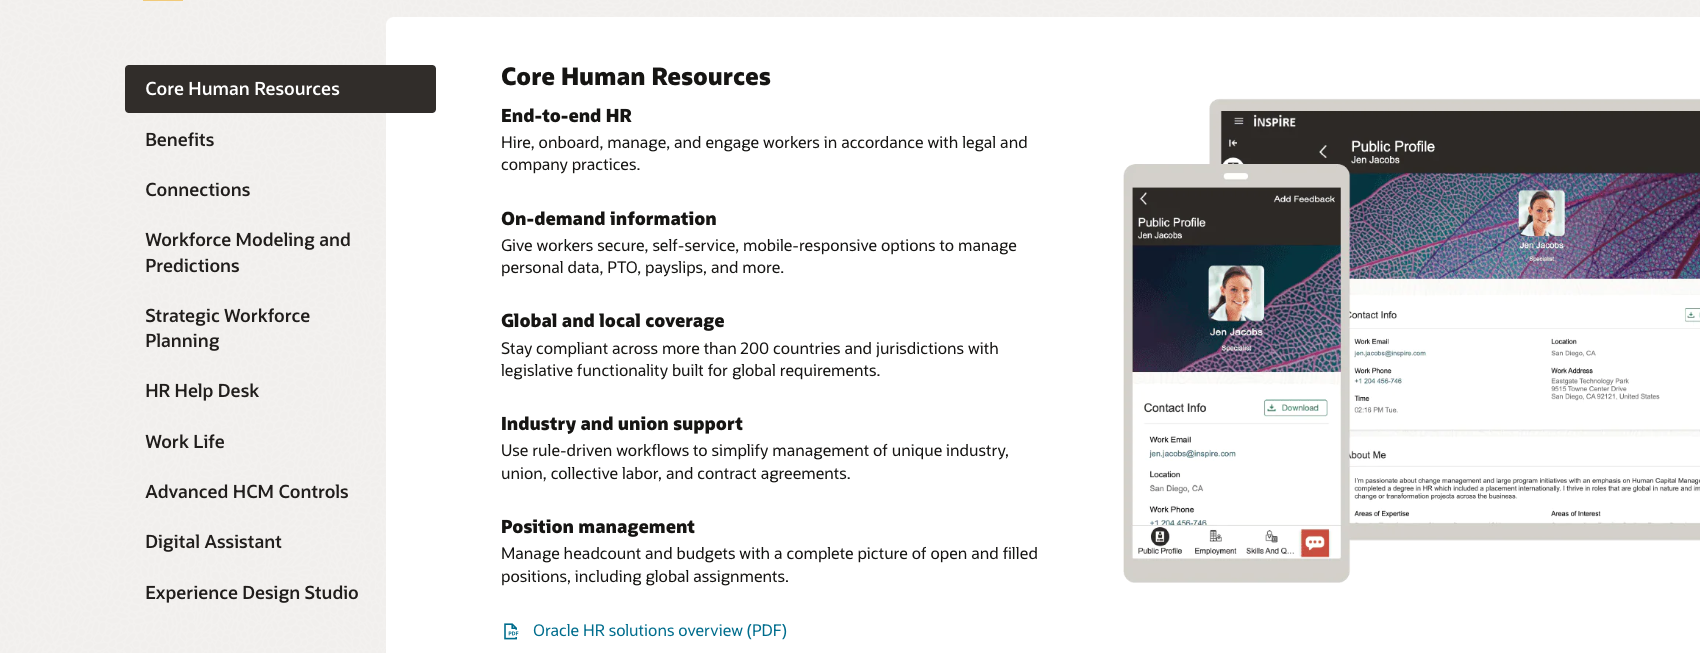Click the back chevron beside Public Profile
The height and width of the screenshot is (653, 1700).
(x=1323, y=152)
